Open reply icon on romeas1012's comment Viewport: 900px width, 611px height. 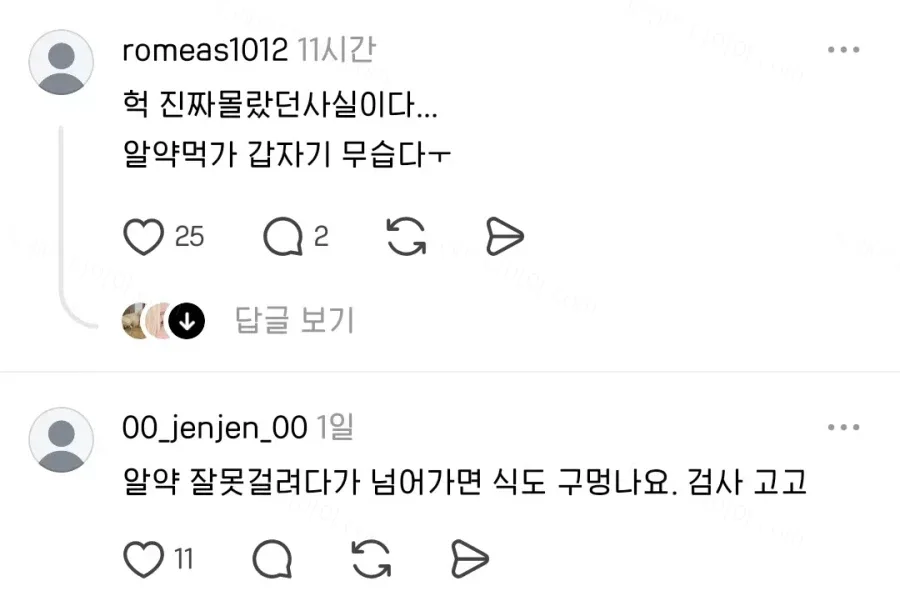coord(283,237)
